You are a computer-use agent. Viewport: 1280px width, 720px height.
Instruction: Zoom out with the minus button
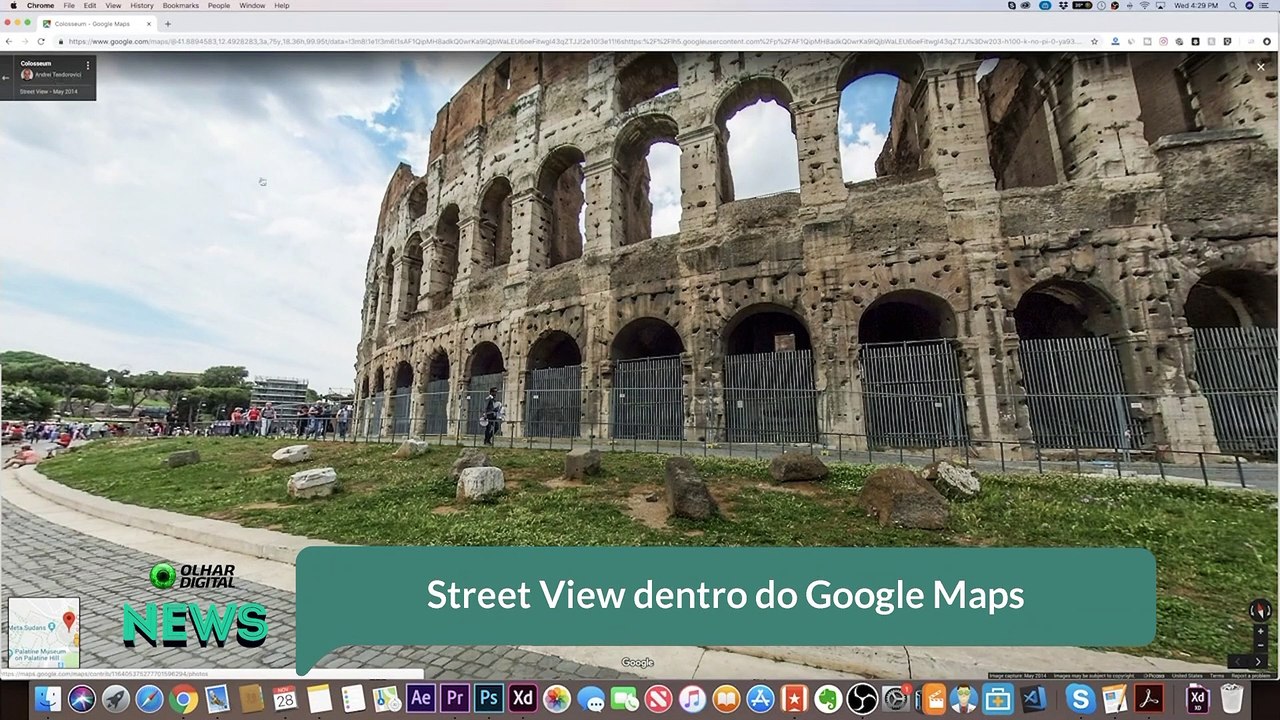1260,645
